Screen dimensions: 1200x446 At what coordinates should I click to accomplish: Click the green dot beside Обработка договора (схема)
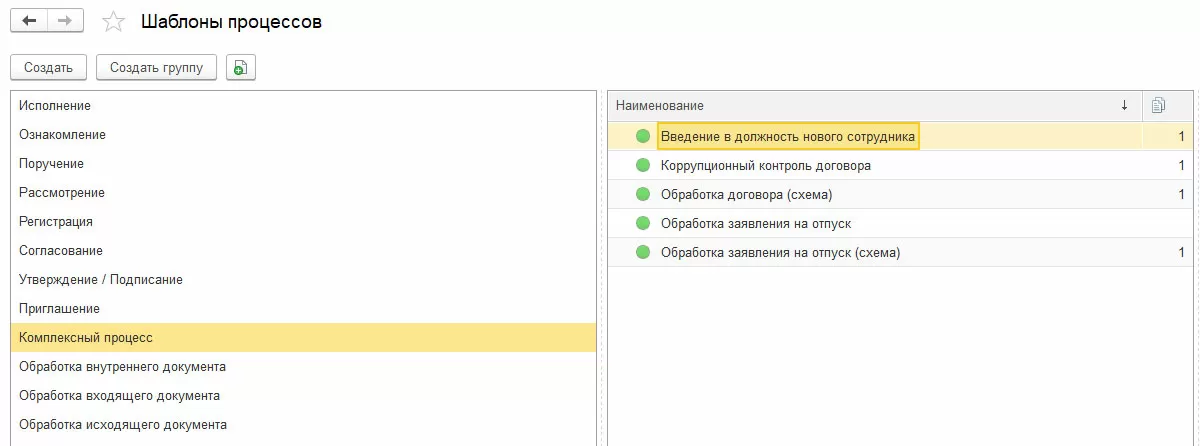[x=642, y=194]
